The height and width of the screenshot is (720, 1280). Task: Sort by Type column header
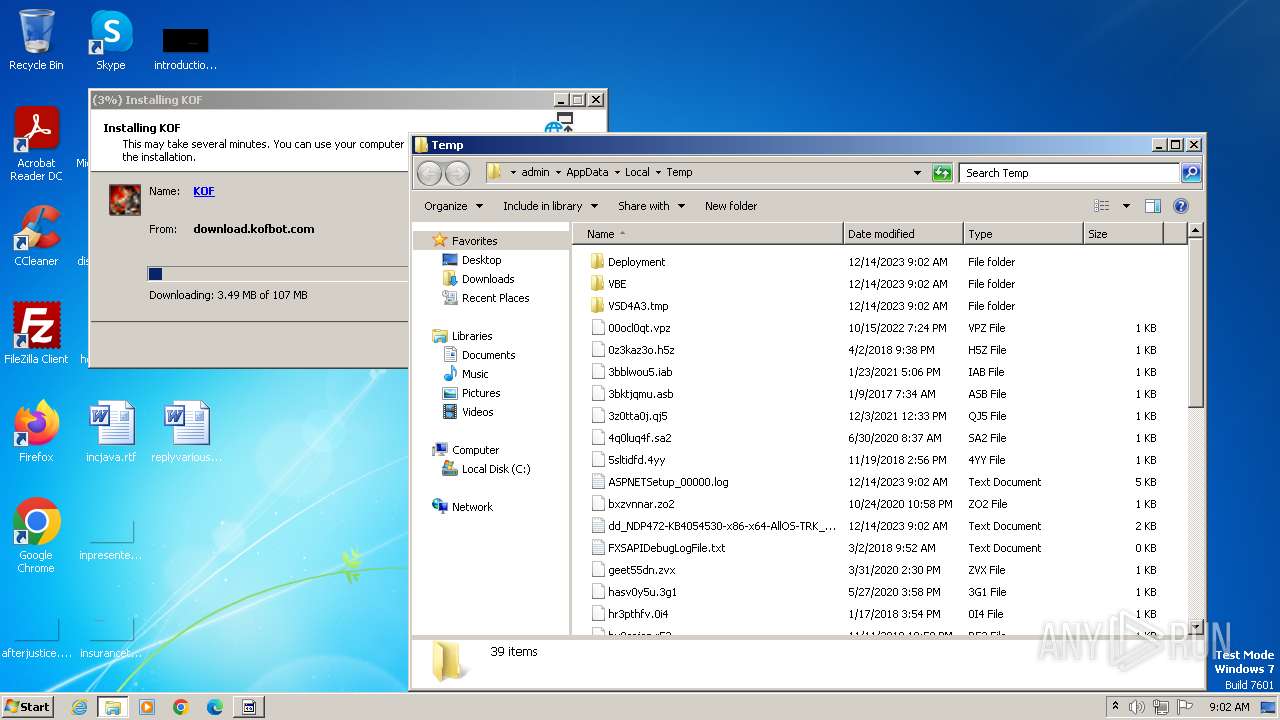(1024, 234)
